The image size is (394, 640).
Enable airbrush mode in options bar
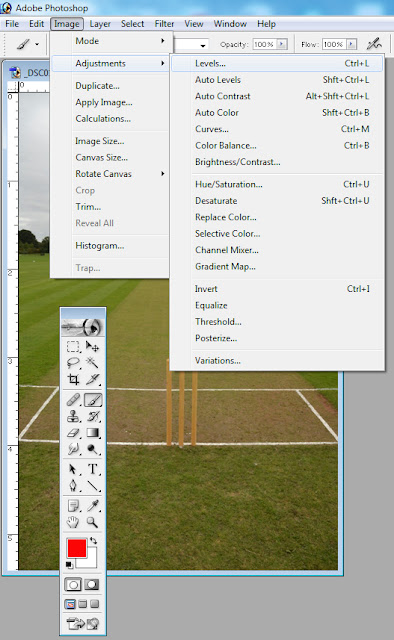pos(374,44)
